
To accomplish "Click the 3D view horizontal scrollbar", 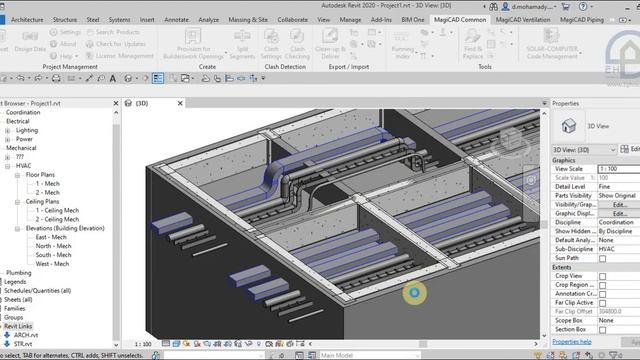I will tap(423, 344).
